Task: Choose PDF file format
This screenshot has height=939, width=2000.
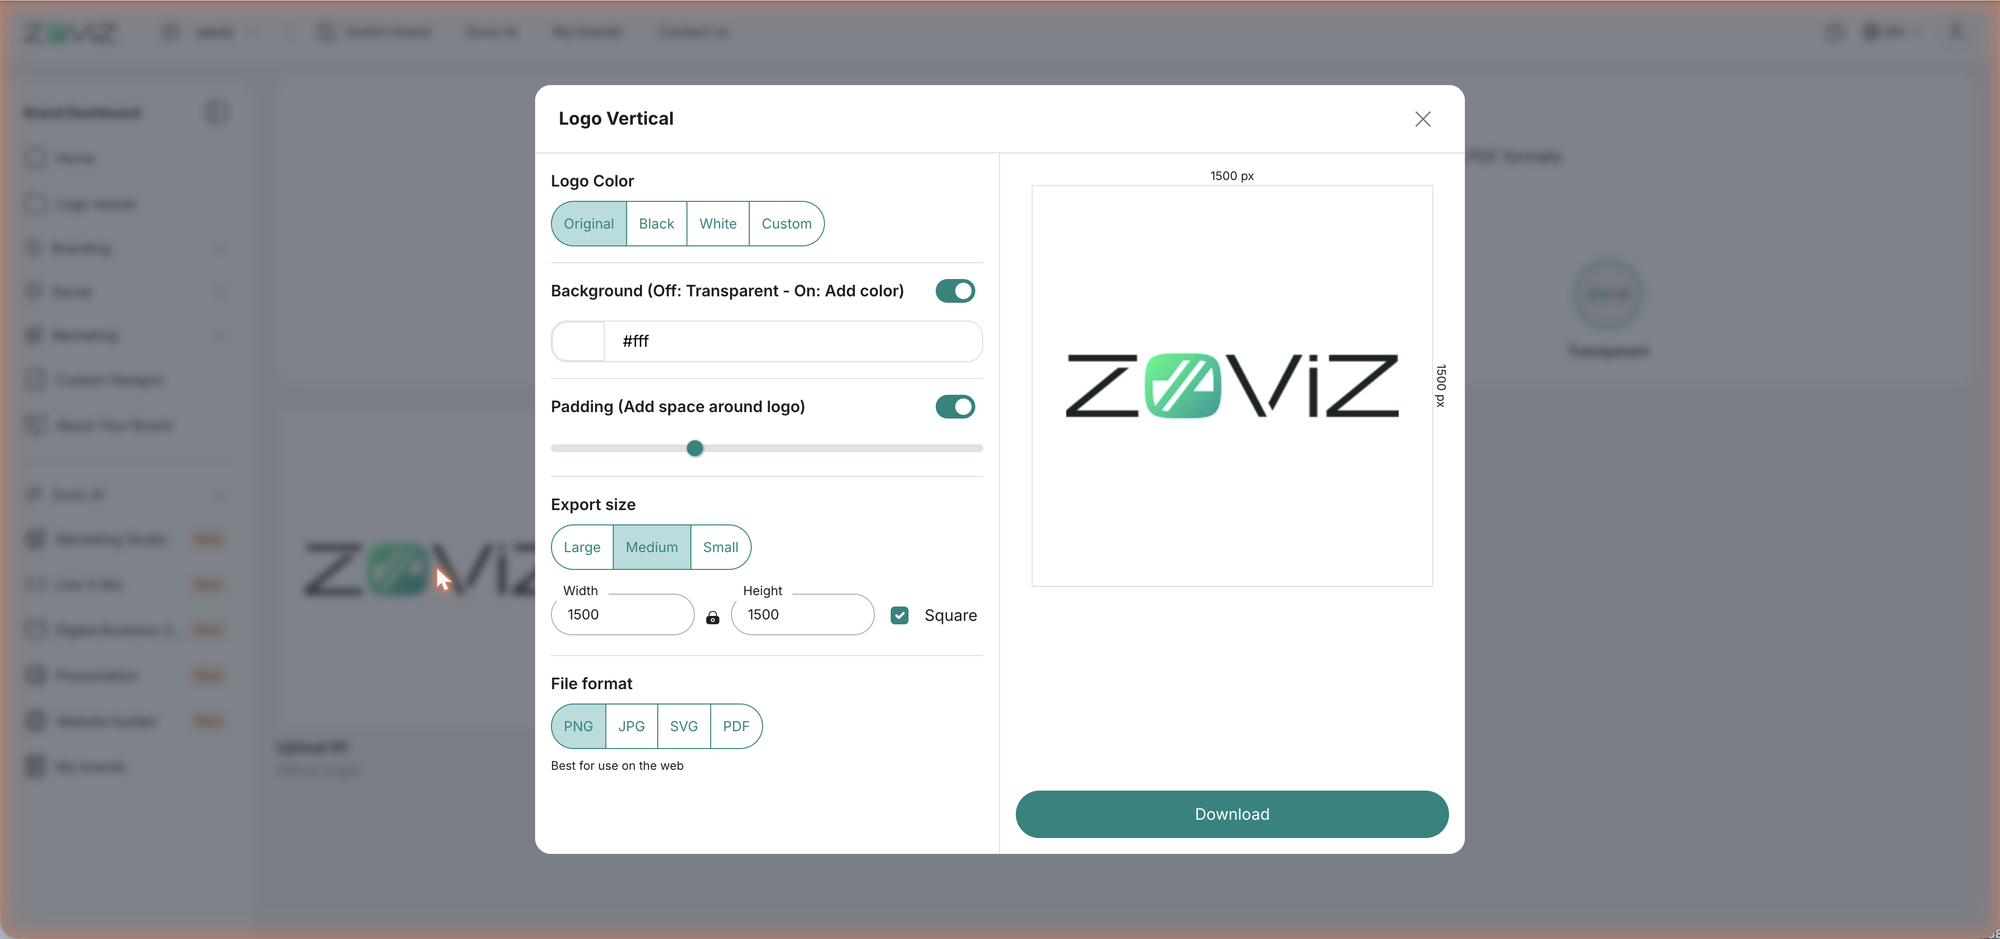Action: [736, 726]
